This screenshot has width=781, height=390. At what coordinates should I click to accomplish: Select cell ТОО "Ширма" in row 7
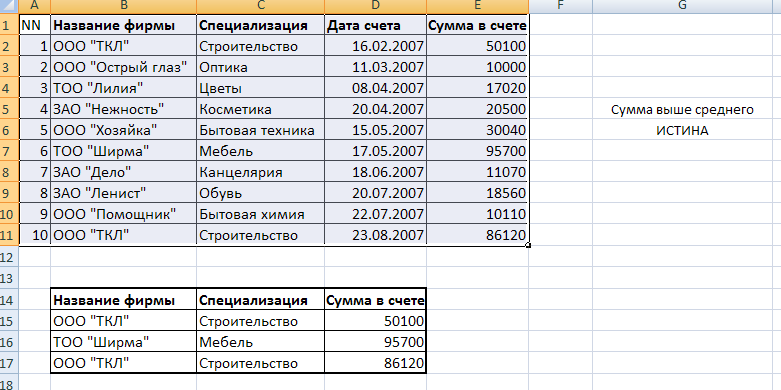tap(124, 150)
